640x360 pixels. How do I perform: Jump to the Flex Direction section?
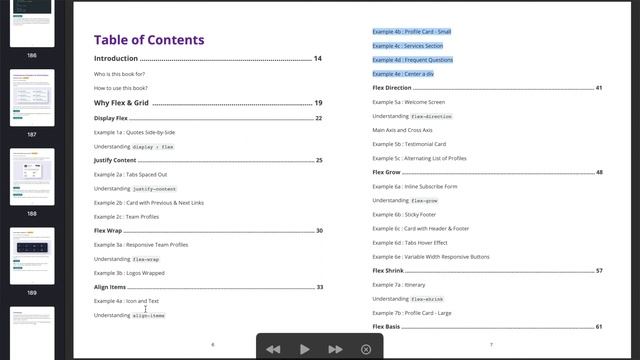click(x=487, y=88)
